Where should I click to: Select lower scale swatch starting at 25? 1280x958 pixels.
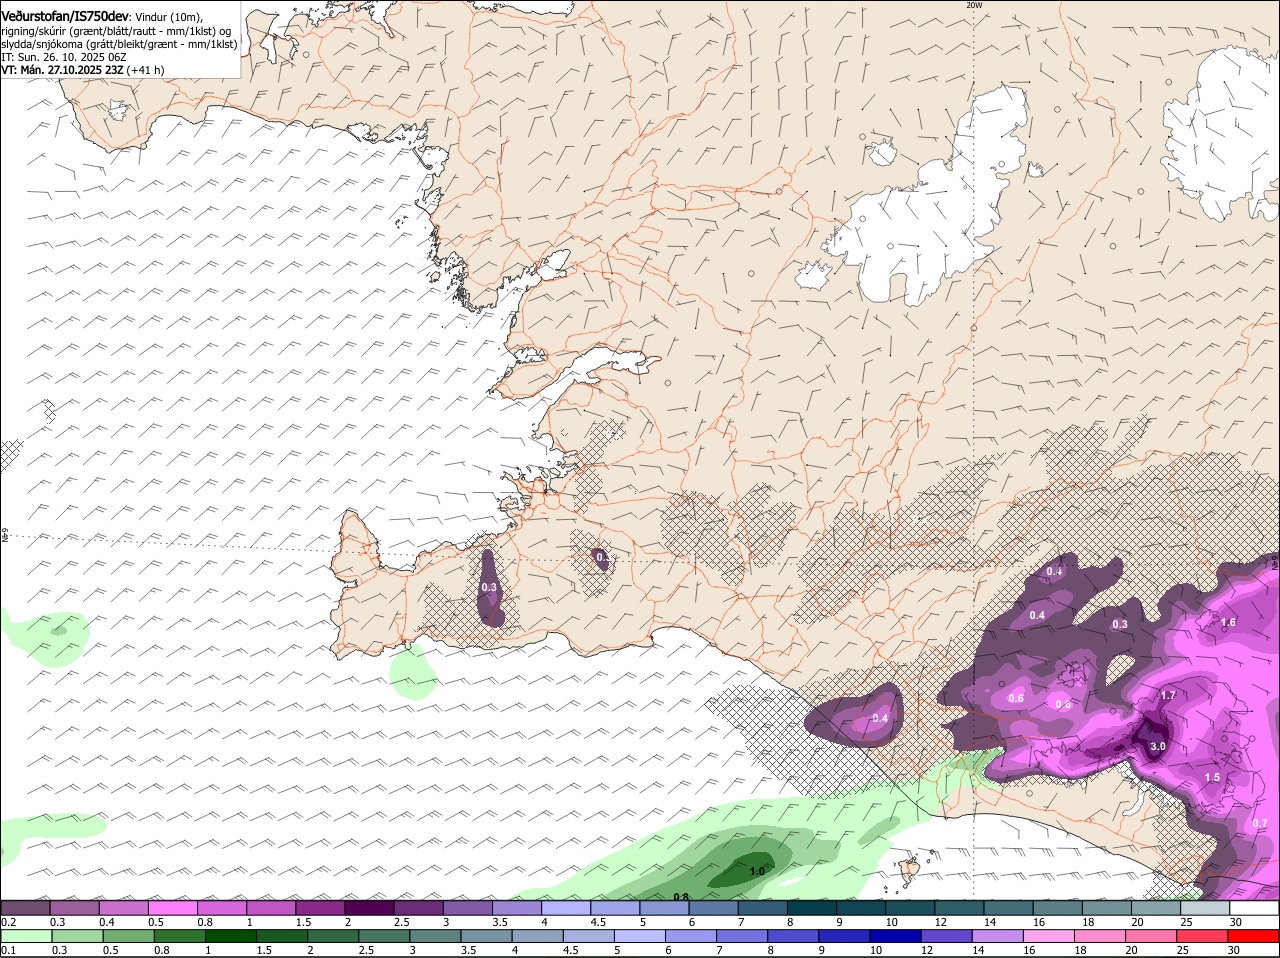click(x=1202, y=936)
